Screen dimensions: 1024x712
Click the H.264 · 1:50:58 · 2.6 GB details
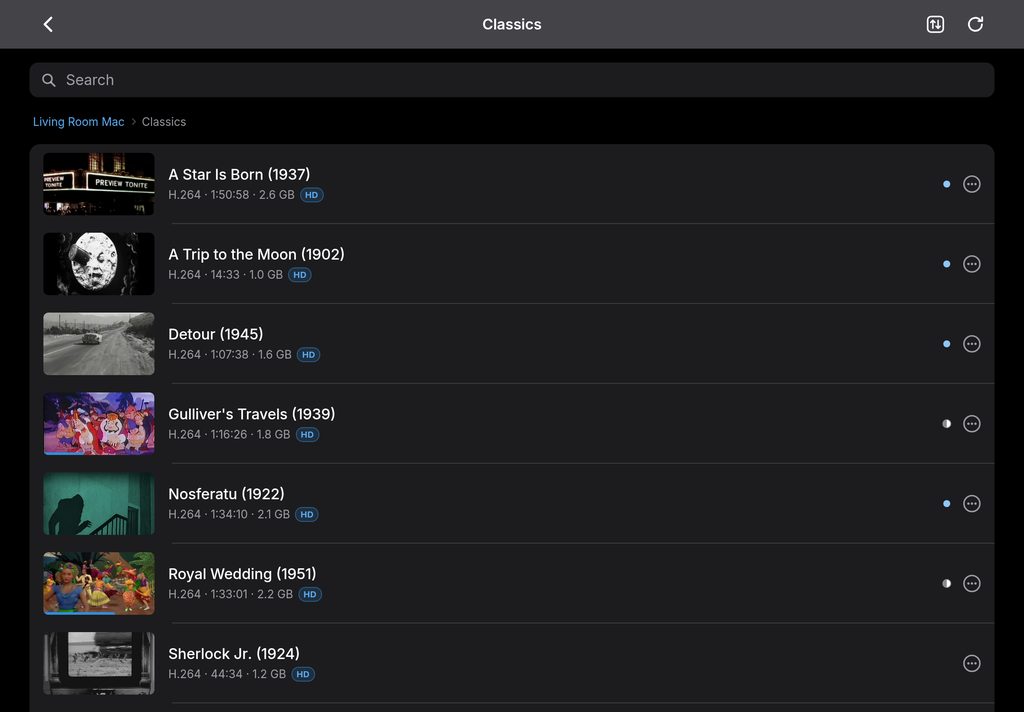pos(231,195)
